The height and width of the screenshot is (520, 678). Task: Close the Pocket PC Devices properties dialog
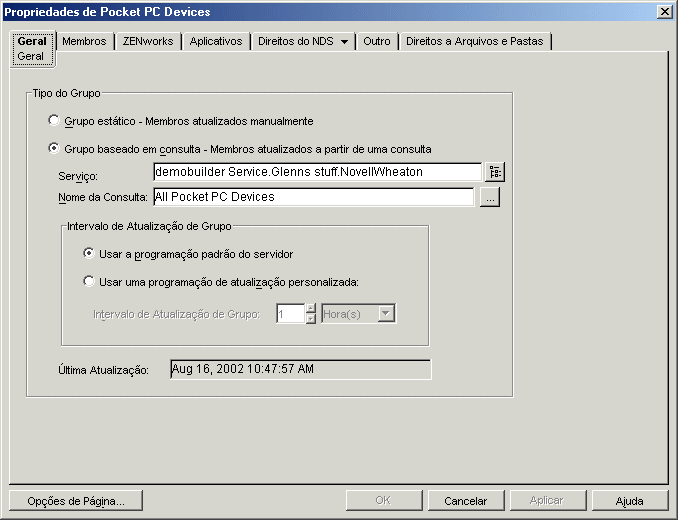click(x=664, y=12)
